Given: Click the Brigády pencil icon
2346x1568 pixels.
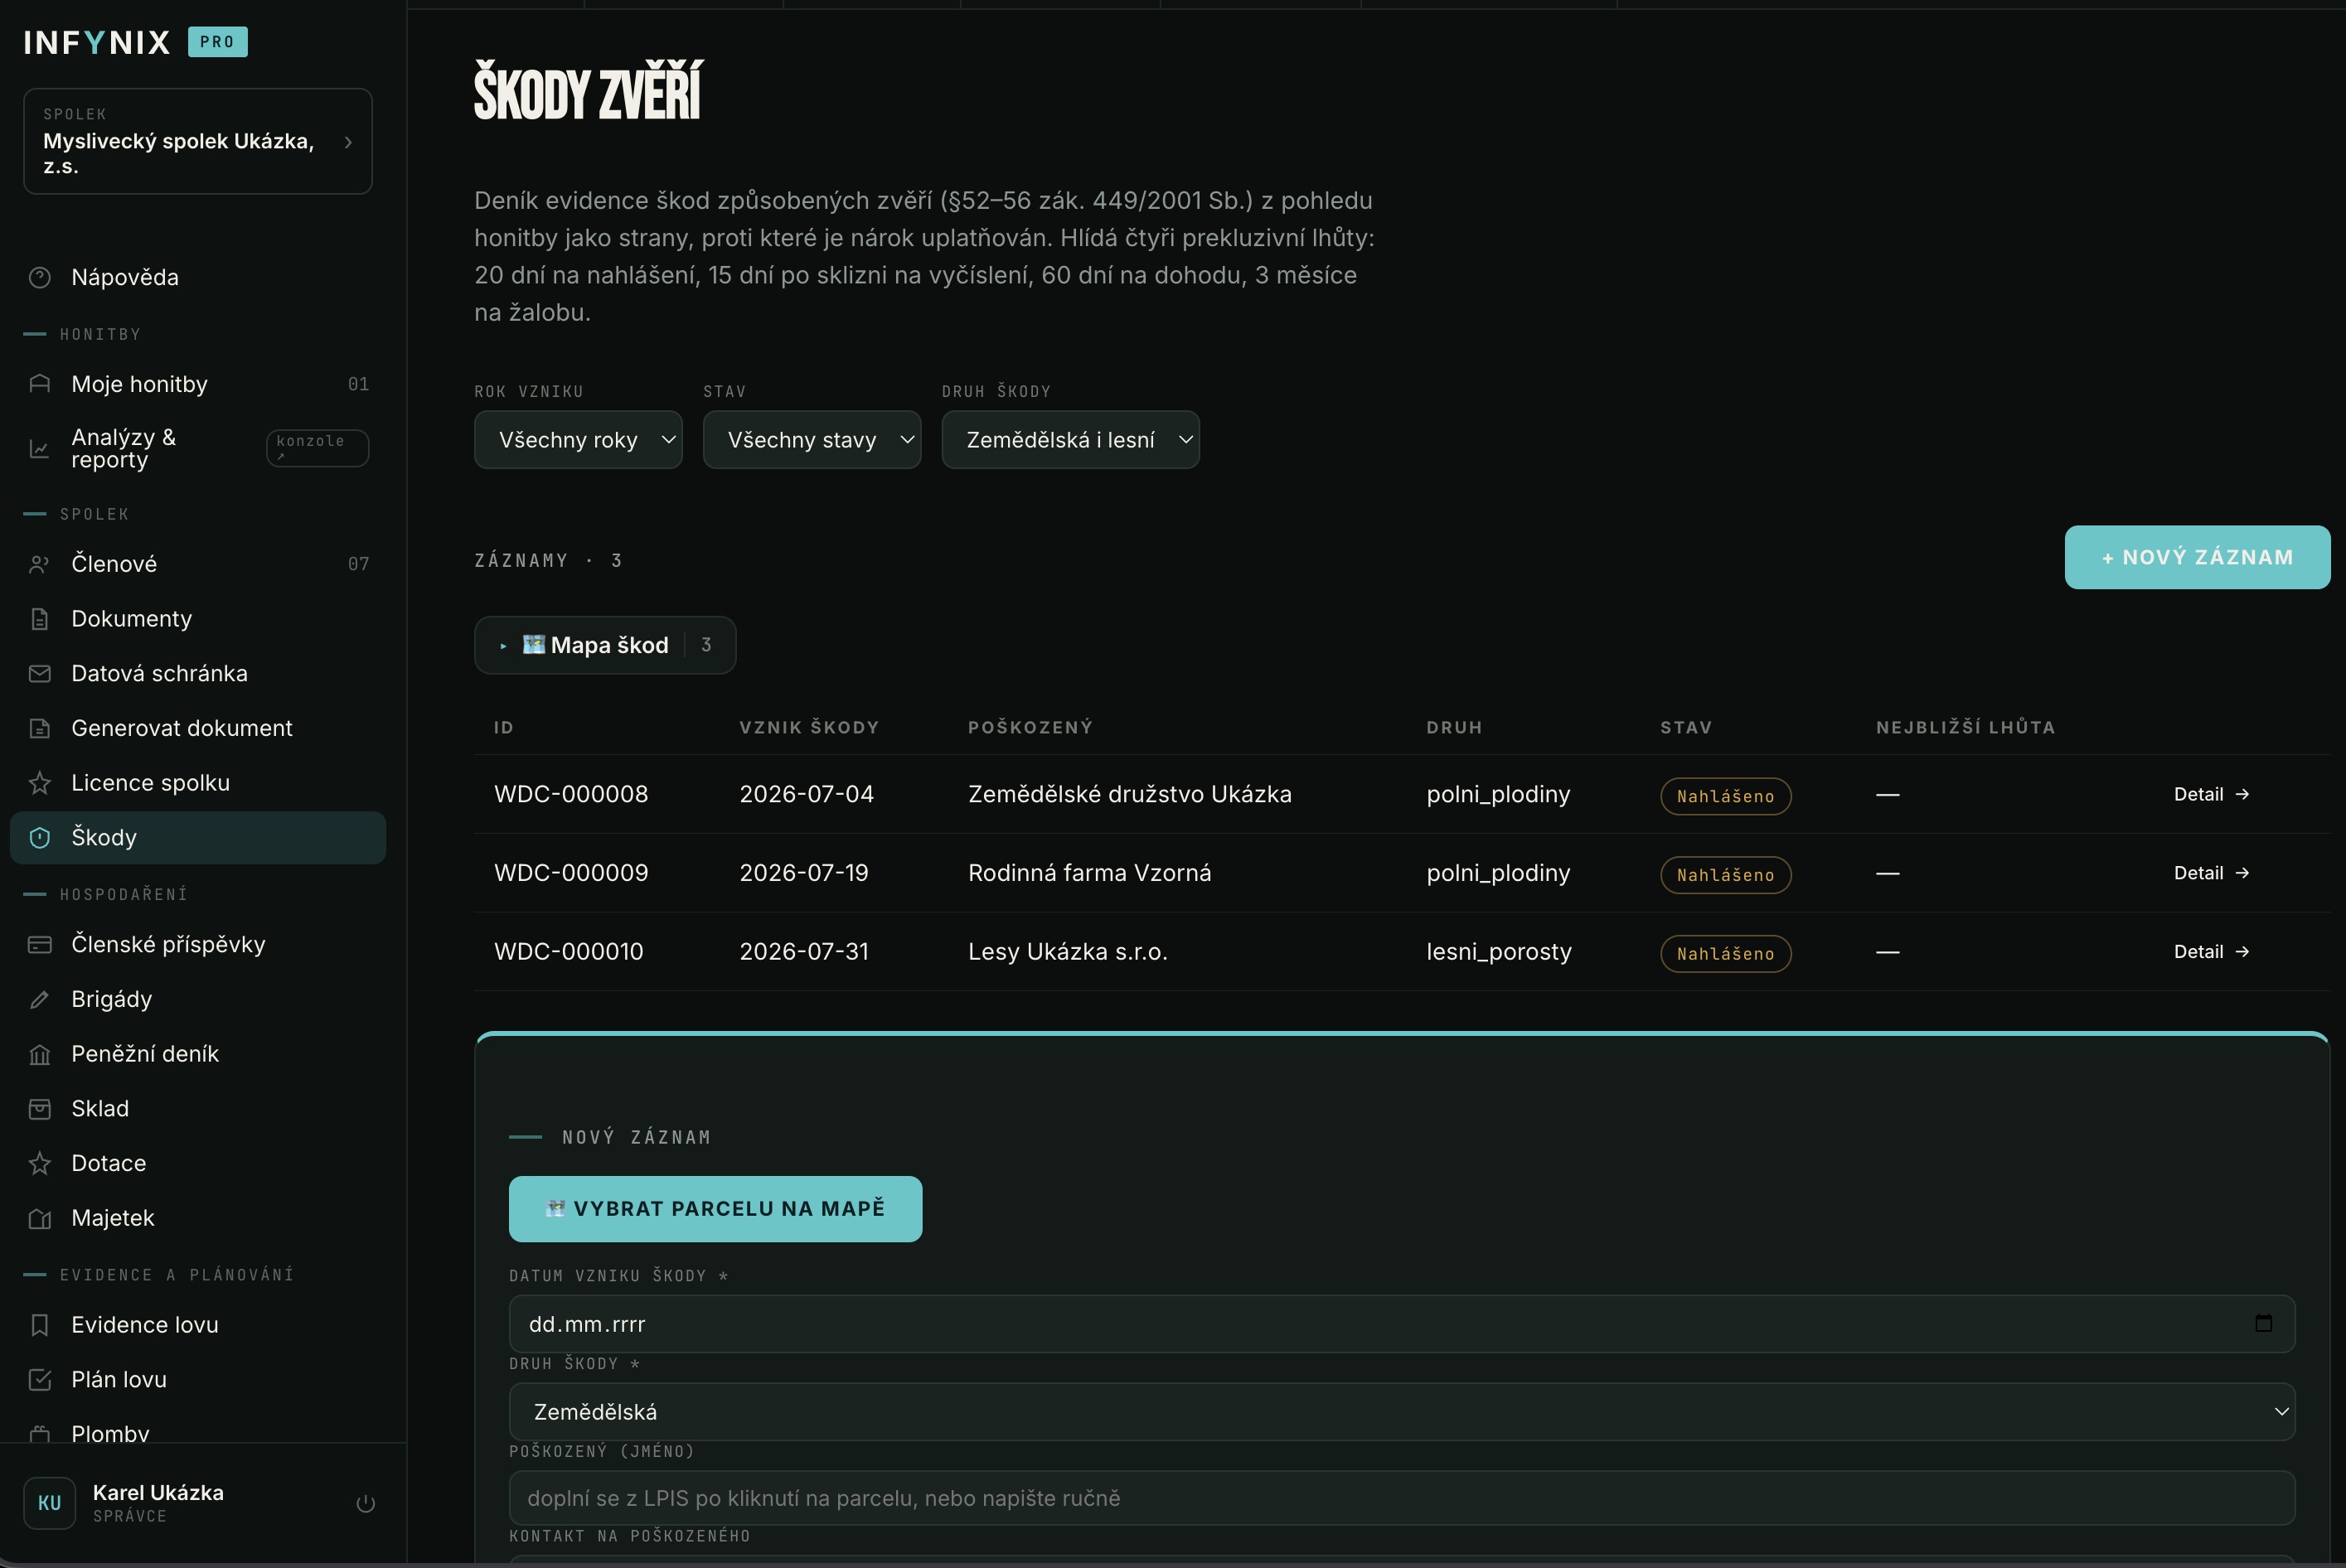Looking at the screenshot, I should point(40,999).
